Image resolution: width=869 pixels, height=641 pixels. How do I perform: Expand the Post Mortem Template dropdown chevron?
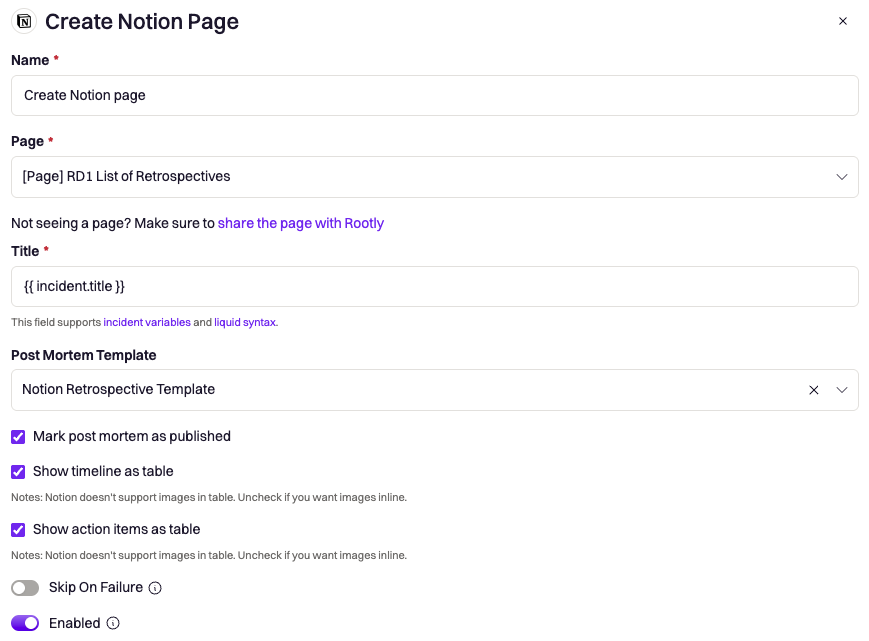pos(842,390)
